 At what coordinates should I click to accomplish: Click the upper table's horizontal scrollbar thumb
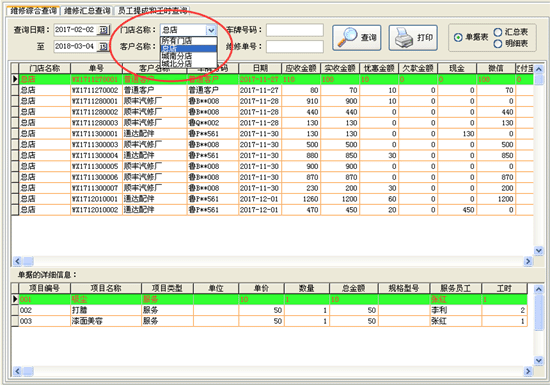28,261
